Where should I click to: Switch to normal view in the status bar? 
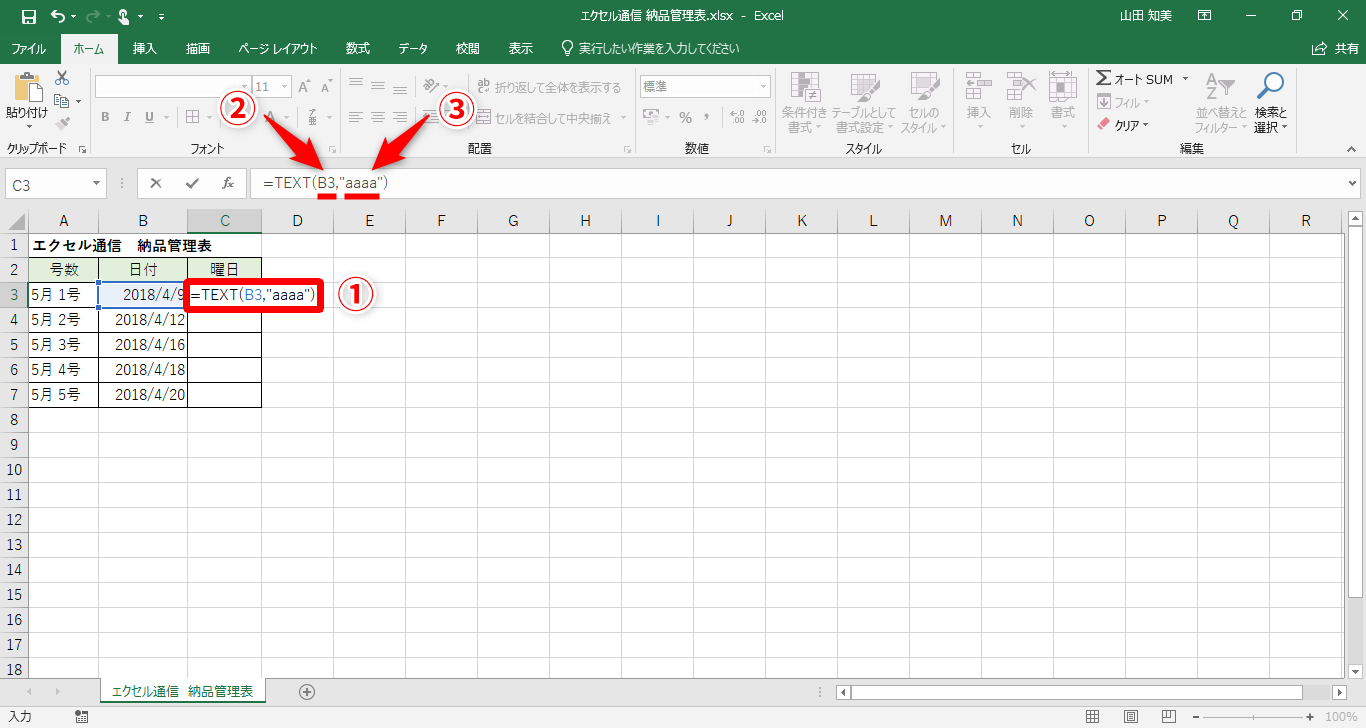coord(1093,717)
